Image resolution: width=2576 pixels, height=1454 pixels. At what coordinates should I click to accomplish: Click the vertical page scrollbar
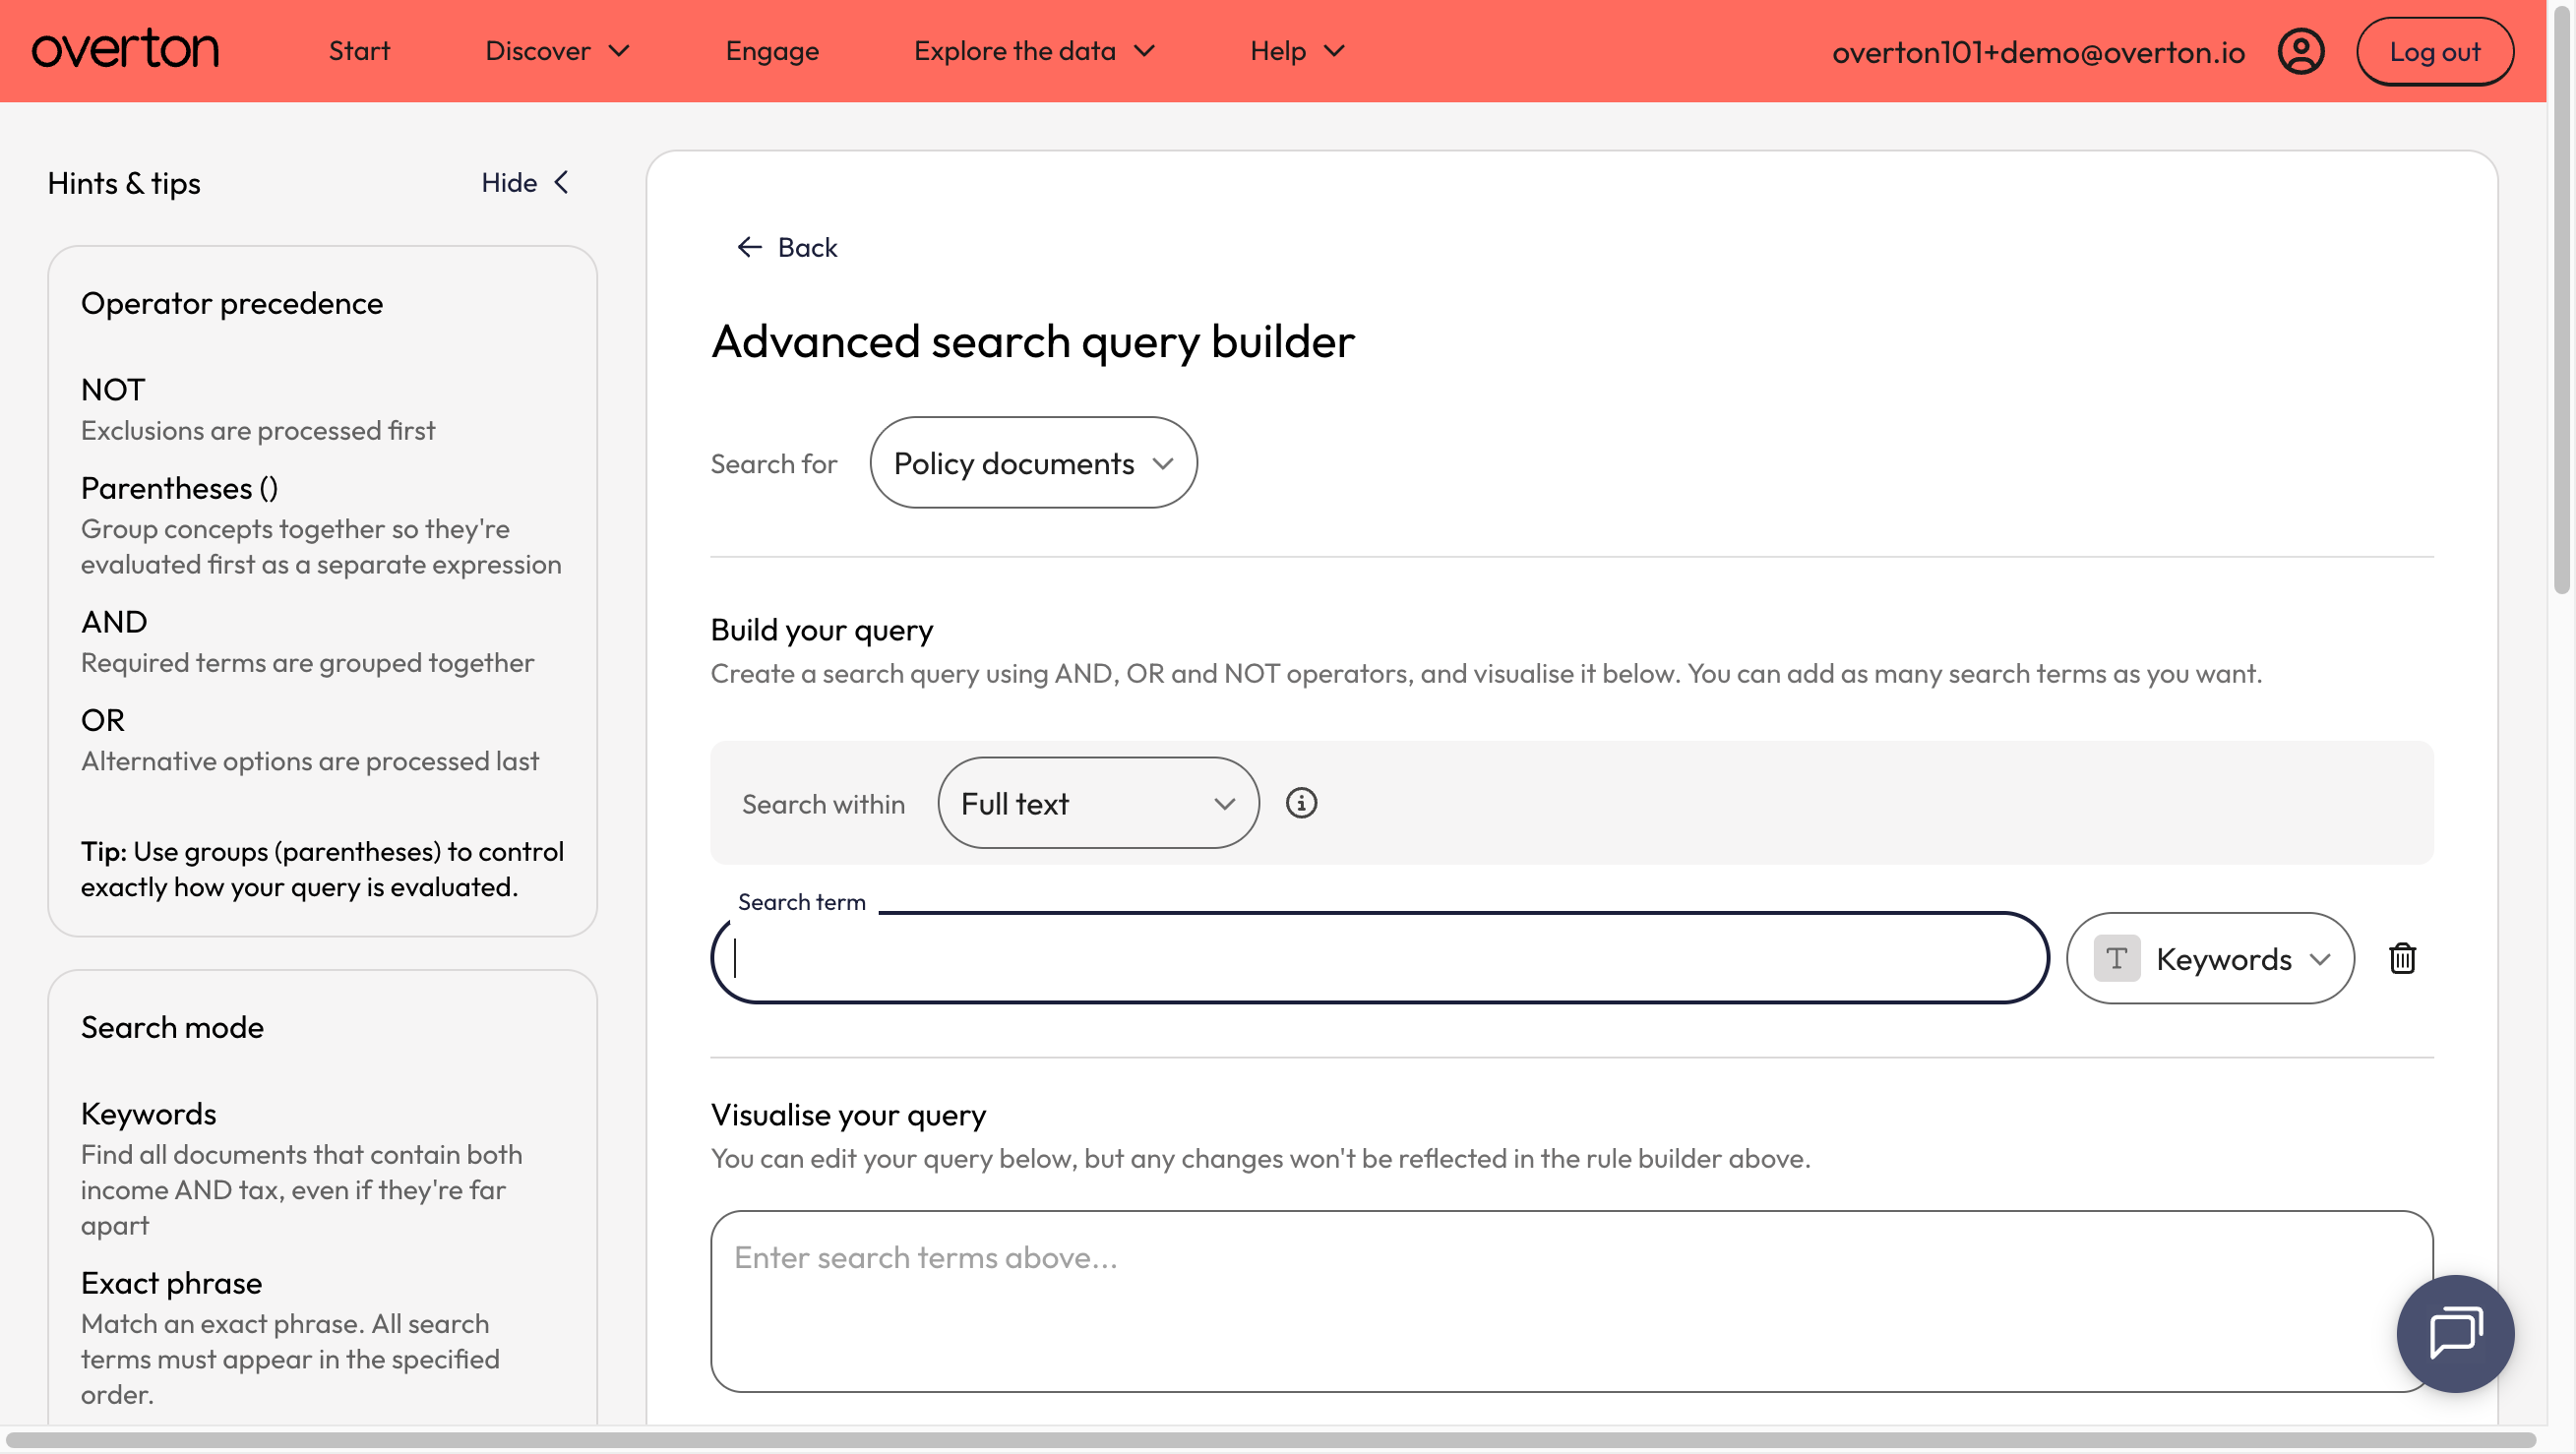(2561, 300)
